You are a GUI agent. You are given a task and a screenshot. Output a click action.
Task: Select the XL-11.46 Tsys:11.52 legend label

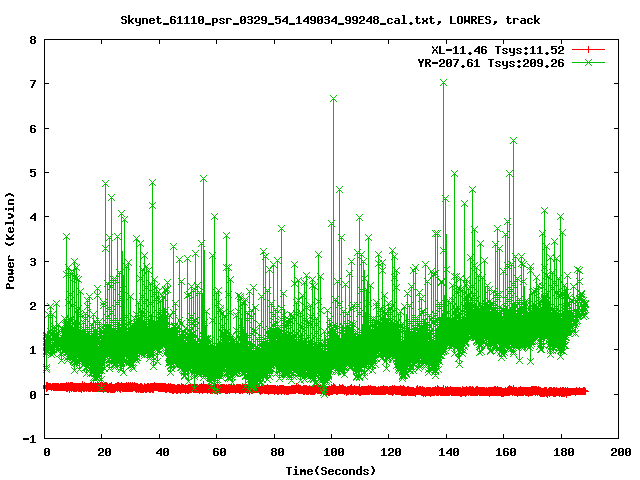click(x=496, y=49)
